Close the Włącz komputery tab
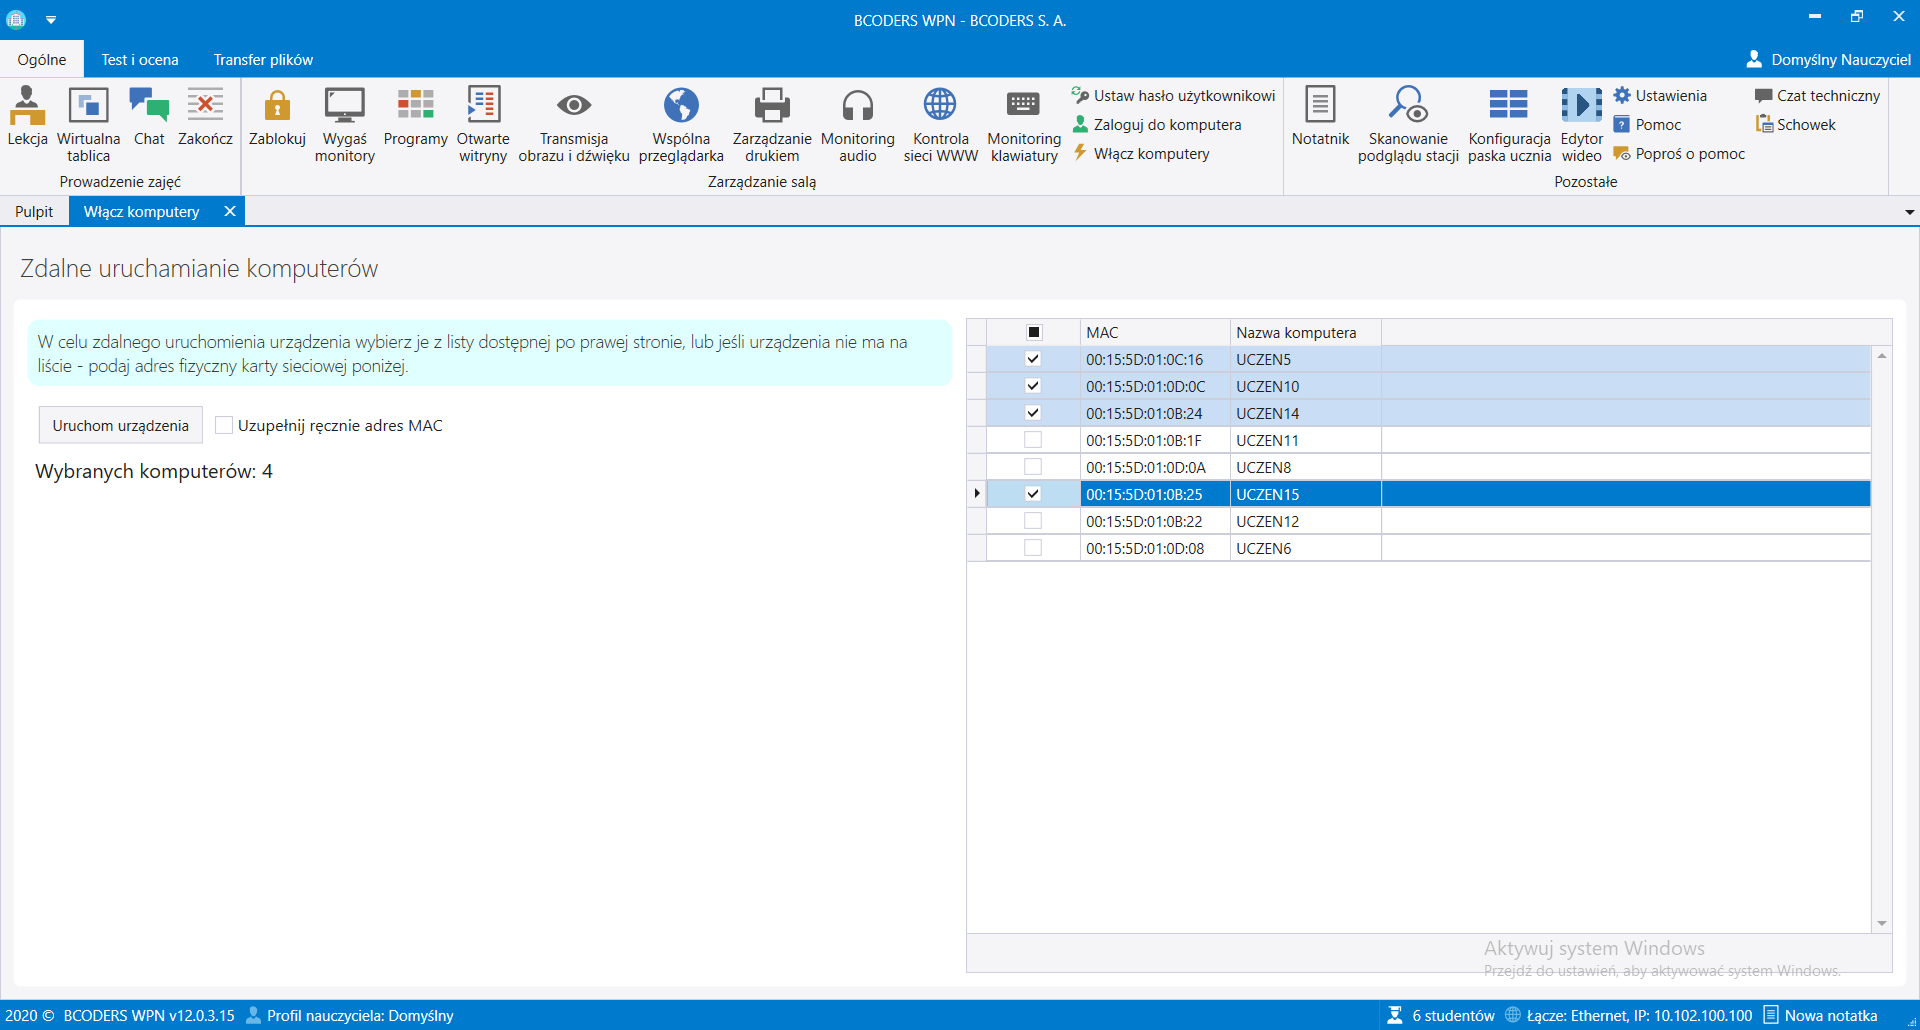This screenshot has width=1920, height=1030. 230,211
